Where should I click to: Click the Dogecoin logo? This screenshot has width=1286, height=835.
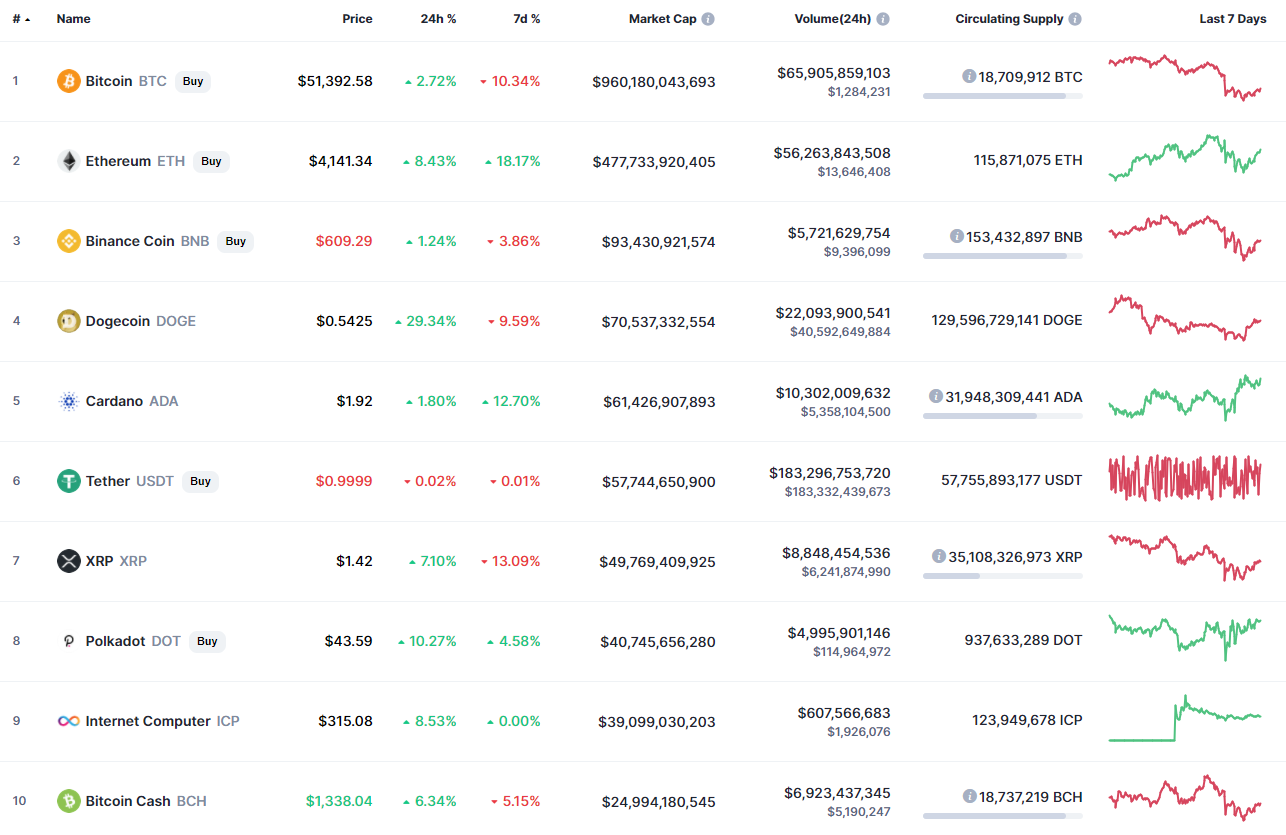68,321
